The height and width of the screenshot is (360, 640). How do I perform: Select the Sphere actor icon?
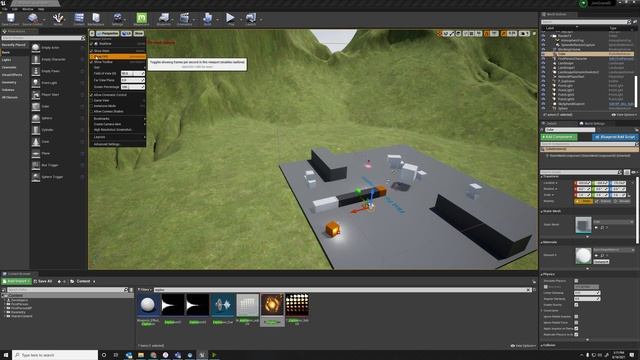36,118
